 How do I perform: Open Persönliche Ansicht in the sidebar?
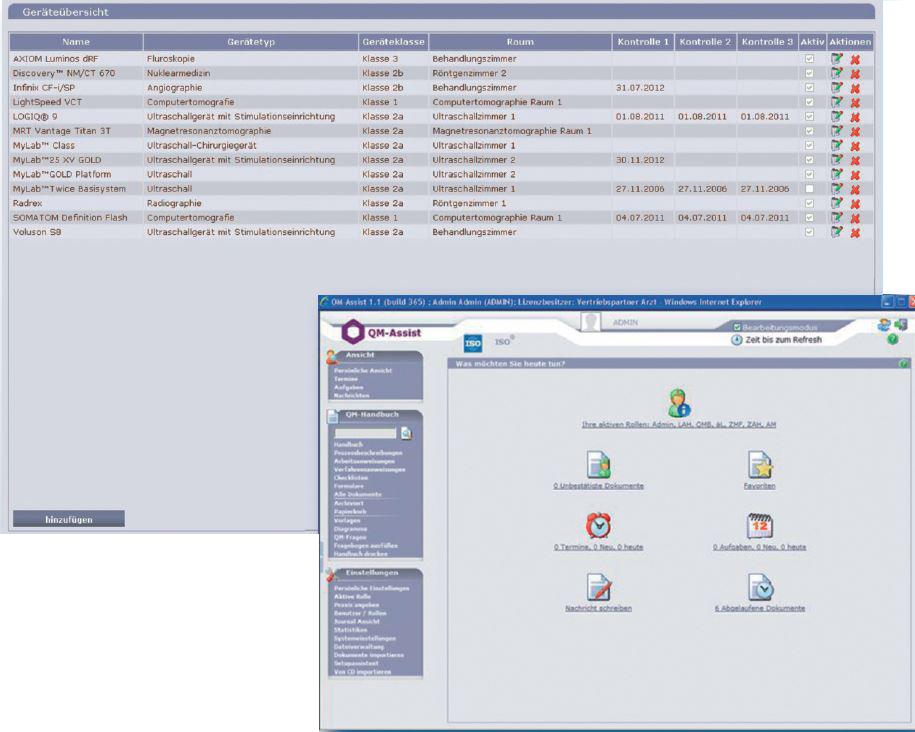coord(363,371)
